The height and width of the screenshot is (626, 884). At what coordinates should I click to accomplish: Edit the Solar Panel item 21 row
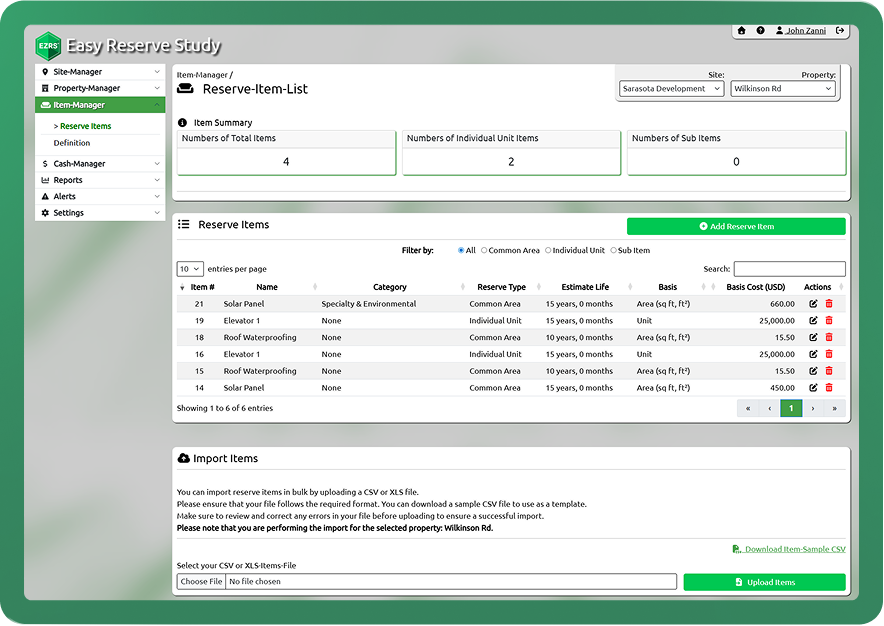[x=813, y=304]
